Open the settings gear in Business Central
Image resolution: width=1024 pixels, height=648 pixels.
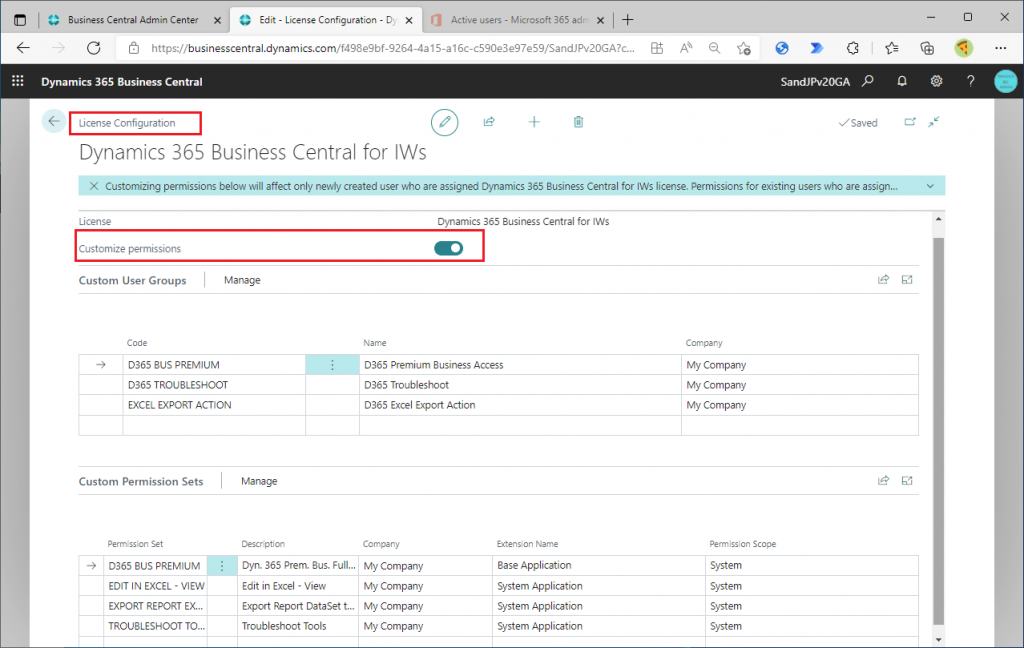pyautogui.click(x=936, y=81)
